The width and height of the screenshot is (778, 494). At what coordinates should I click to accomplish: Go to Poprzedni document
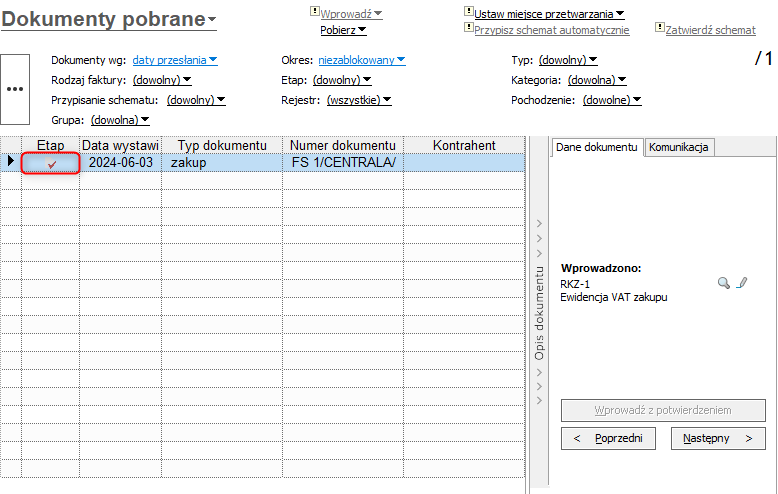pos(608,438)
